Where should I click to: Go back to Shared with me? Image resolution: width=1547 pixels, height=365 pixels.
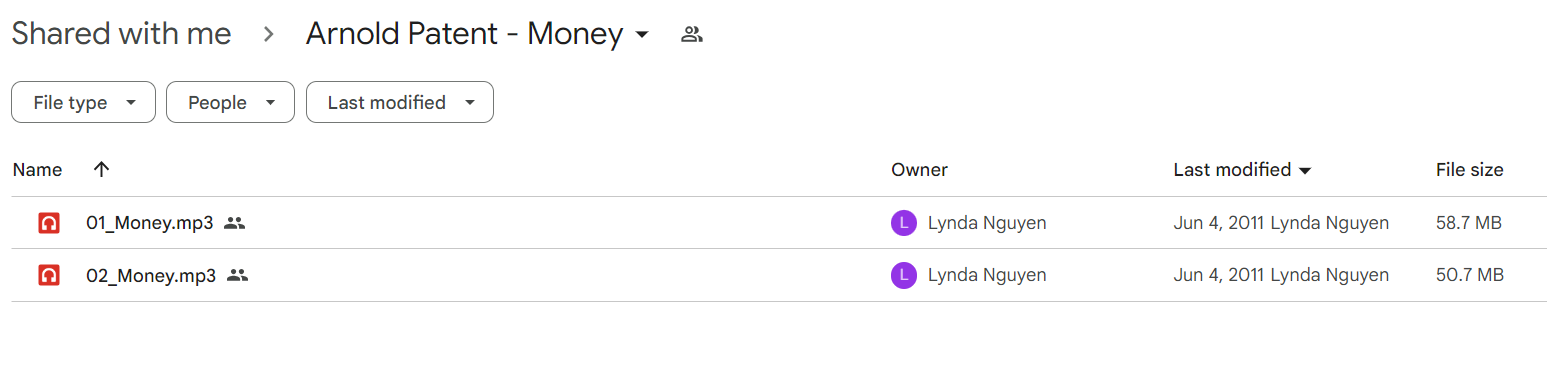121,34
